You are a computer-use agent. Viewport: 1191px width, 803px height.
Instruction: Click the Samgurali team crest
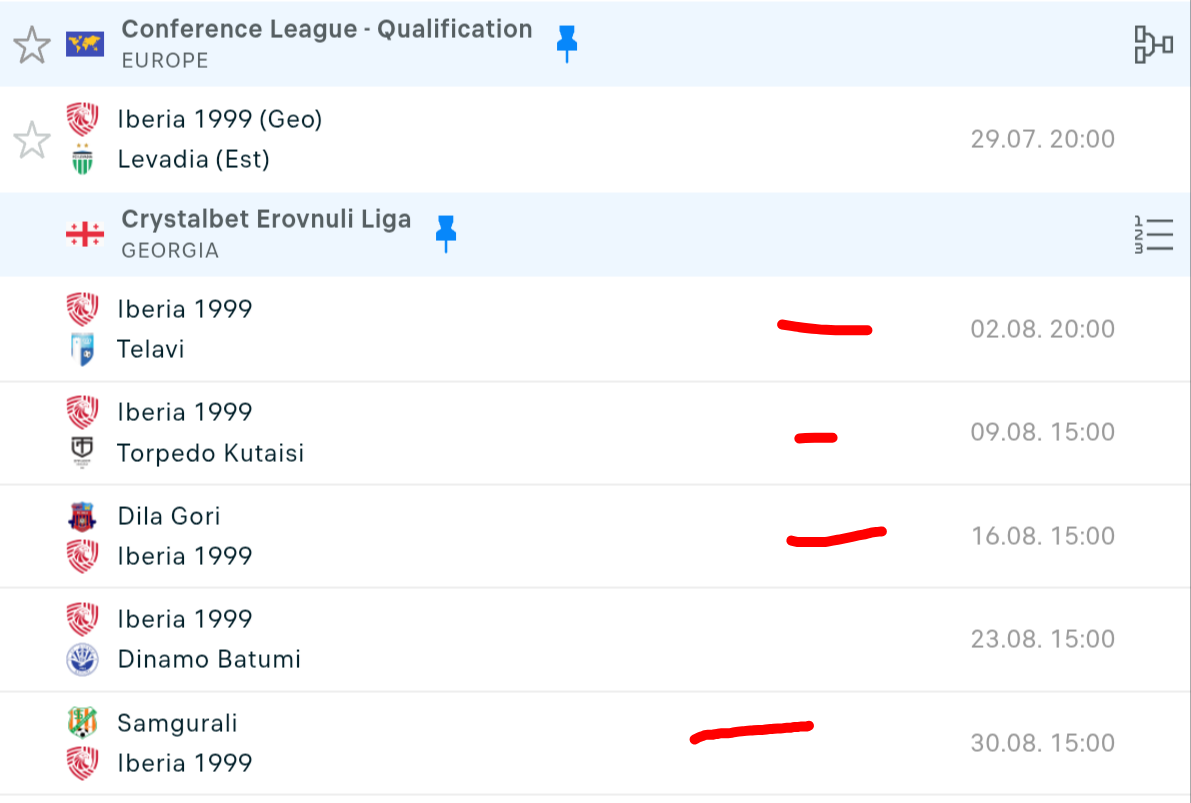[x=82, y=722]
